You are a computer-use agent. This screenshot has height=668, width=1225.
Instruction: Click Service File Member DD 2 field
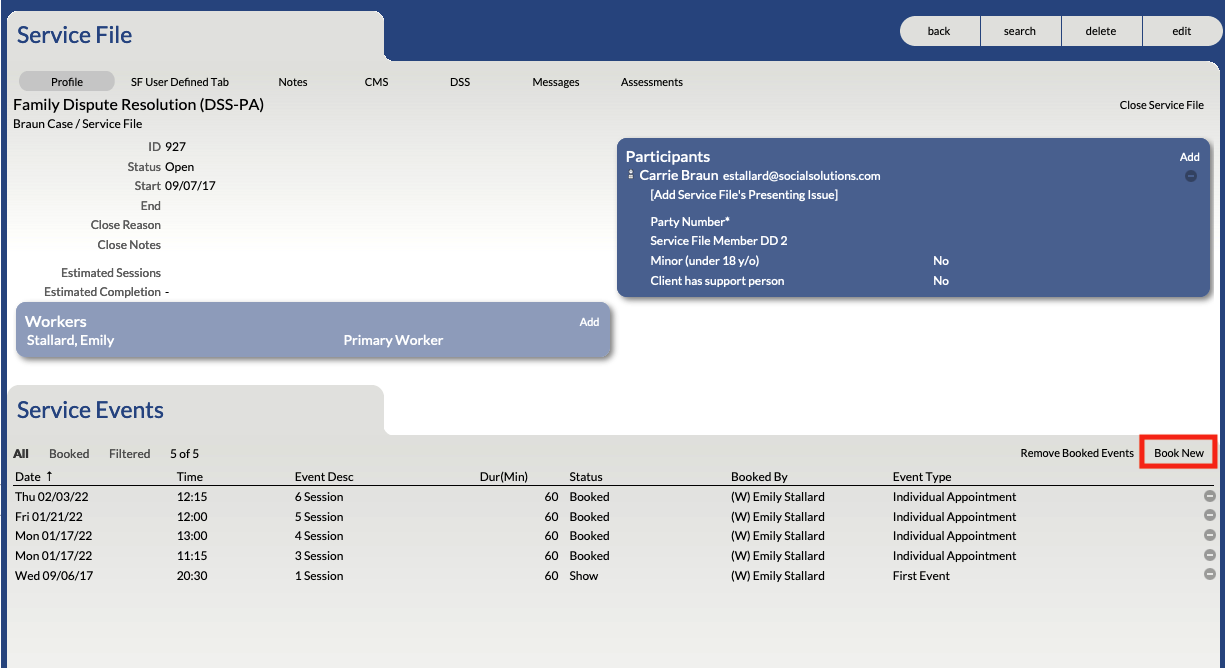point(719,241)
